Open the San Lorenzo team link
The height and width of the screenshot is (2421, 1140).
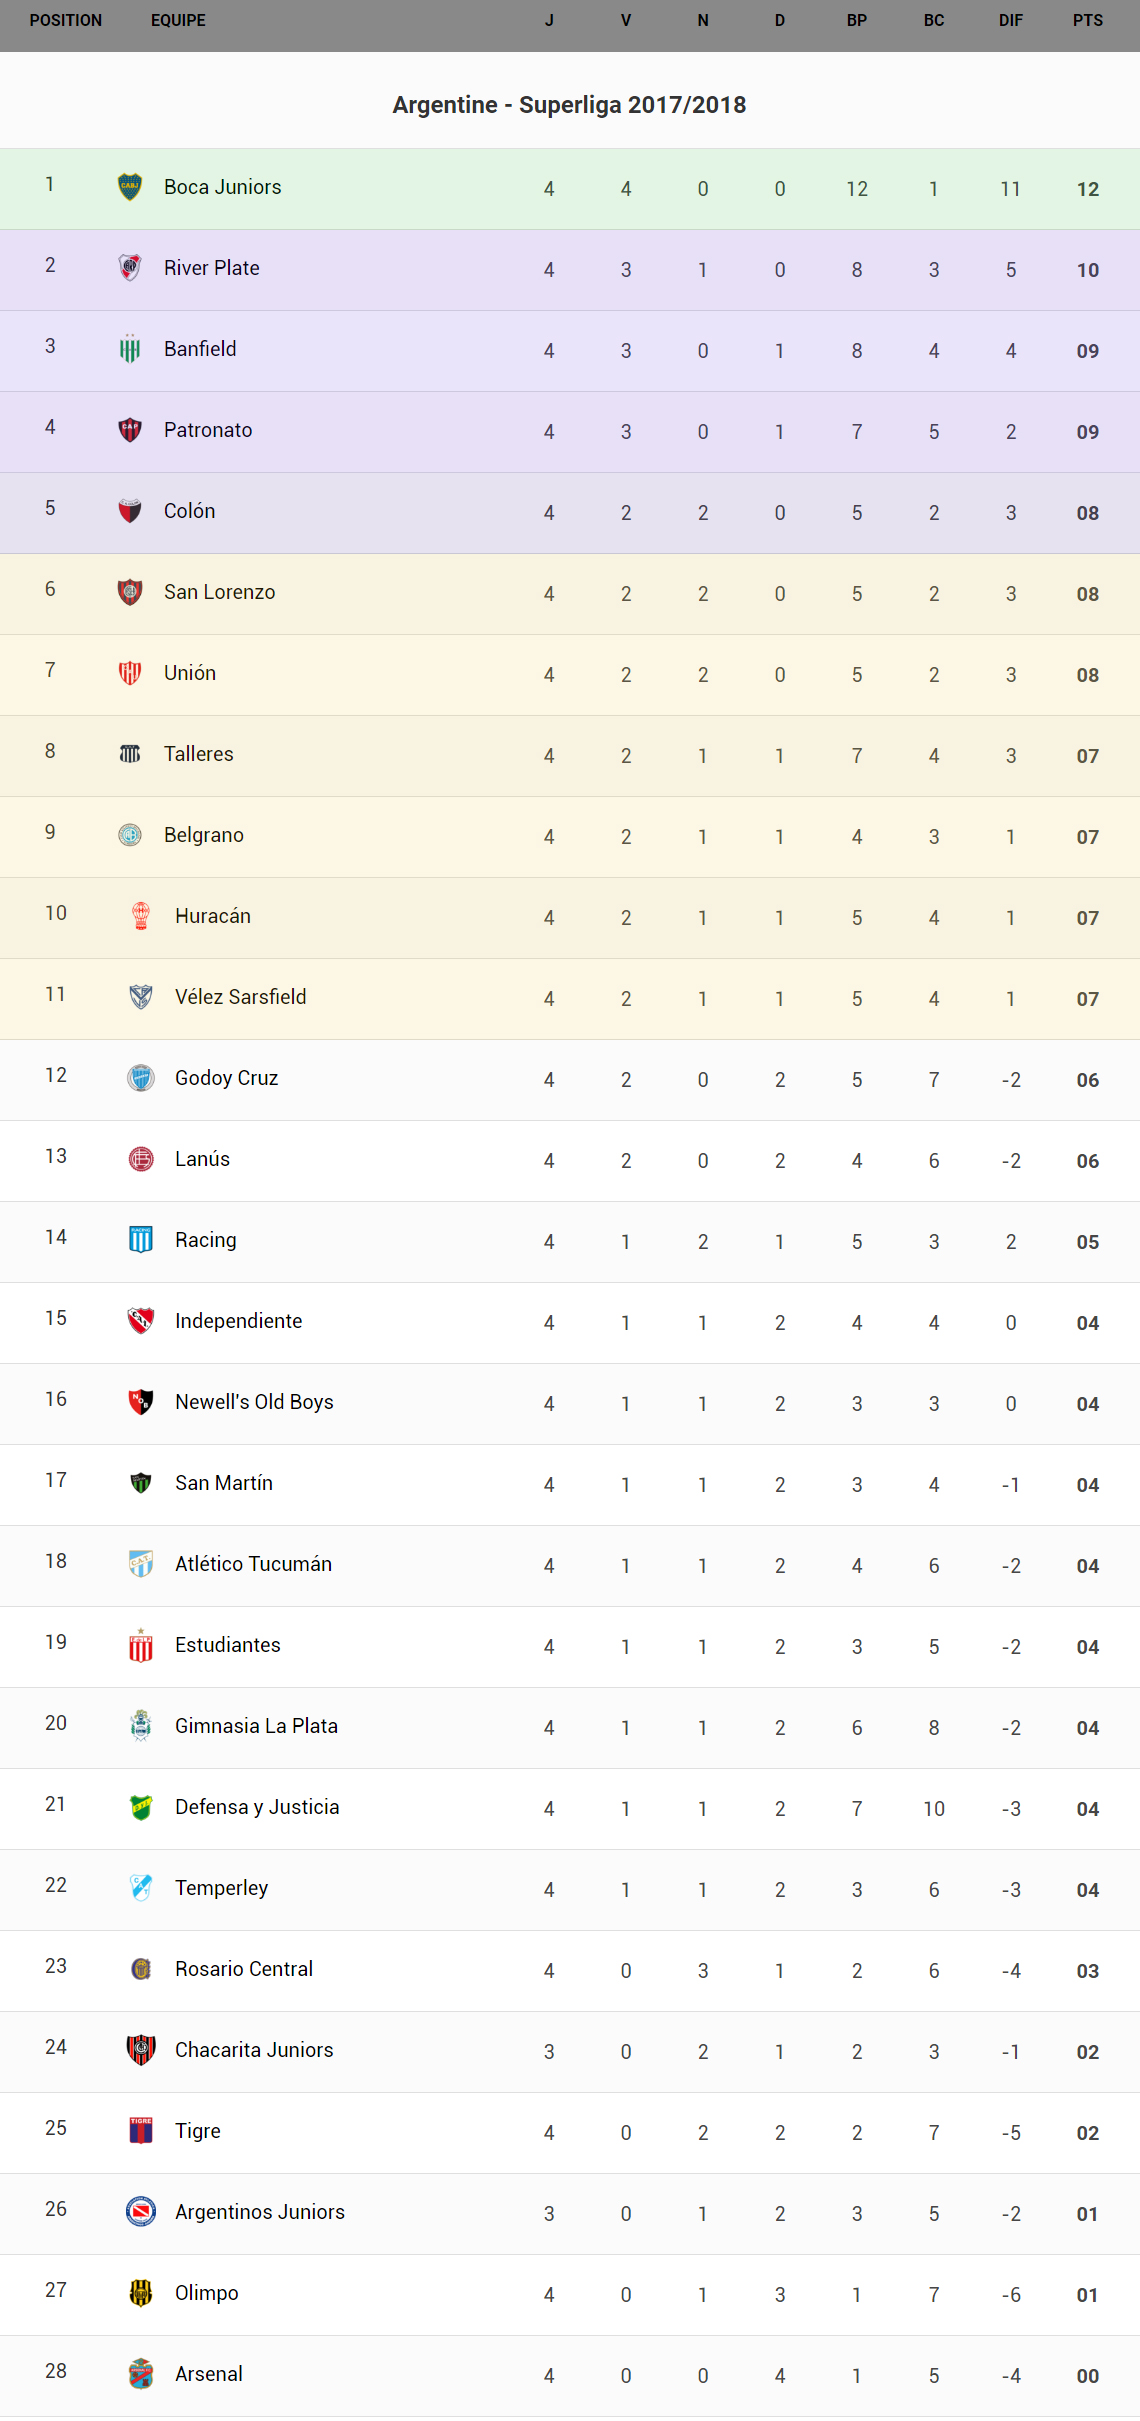pyautogui.click(x=219, y=592)
